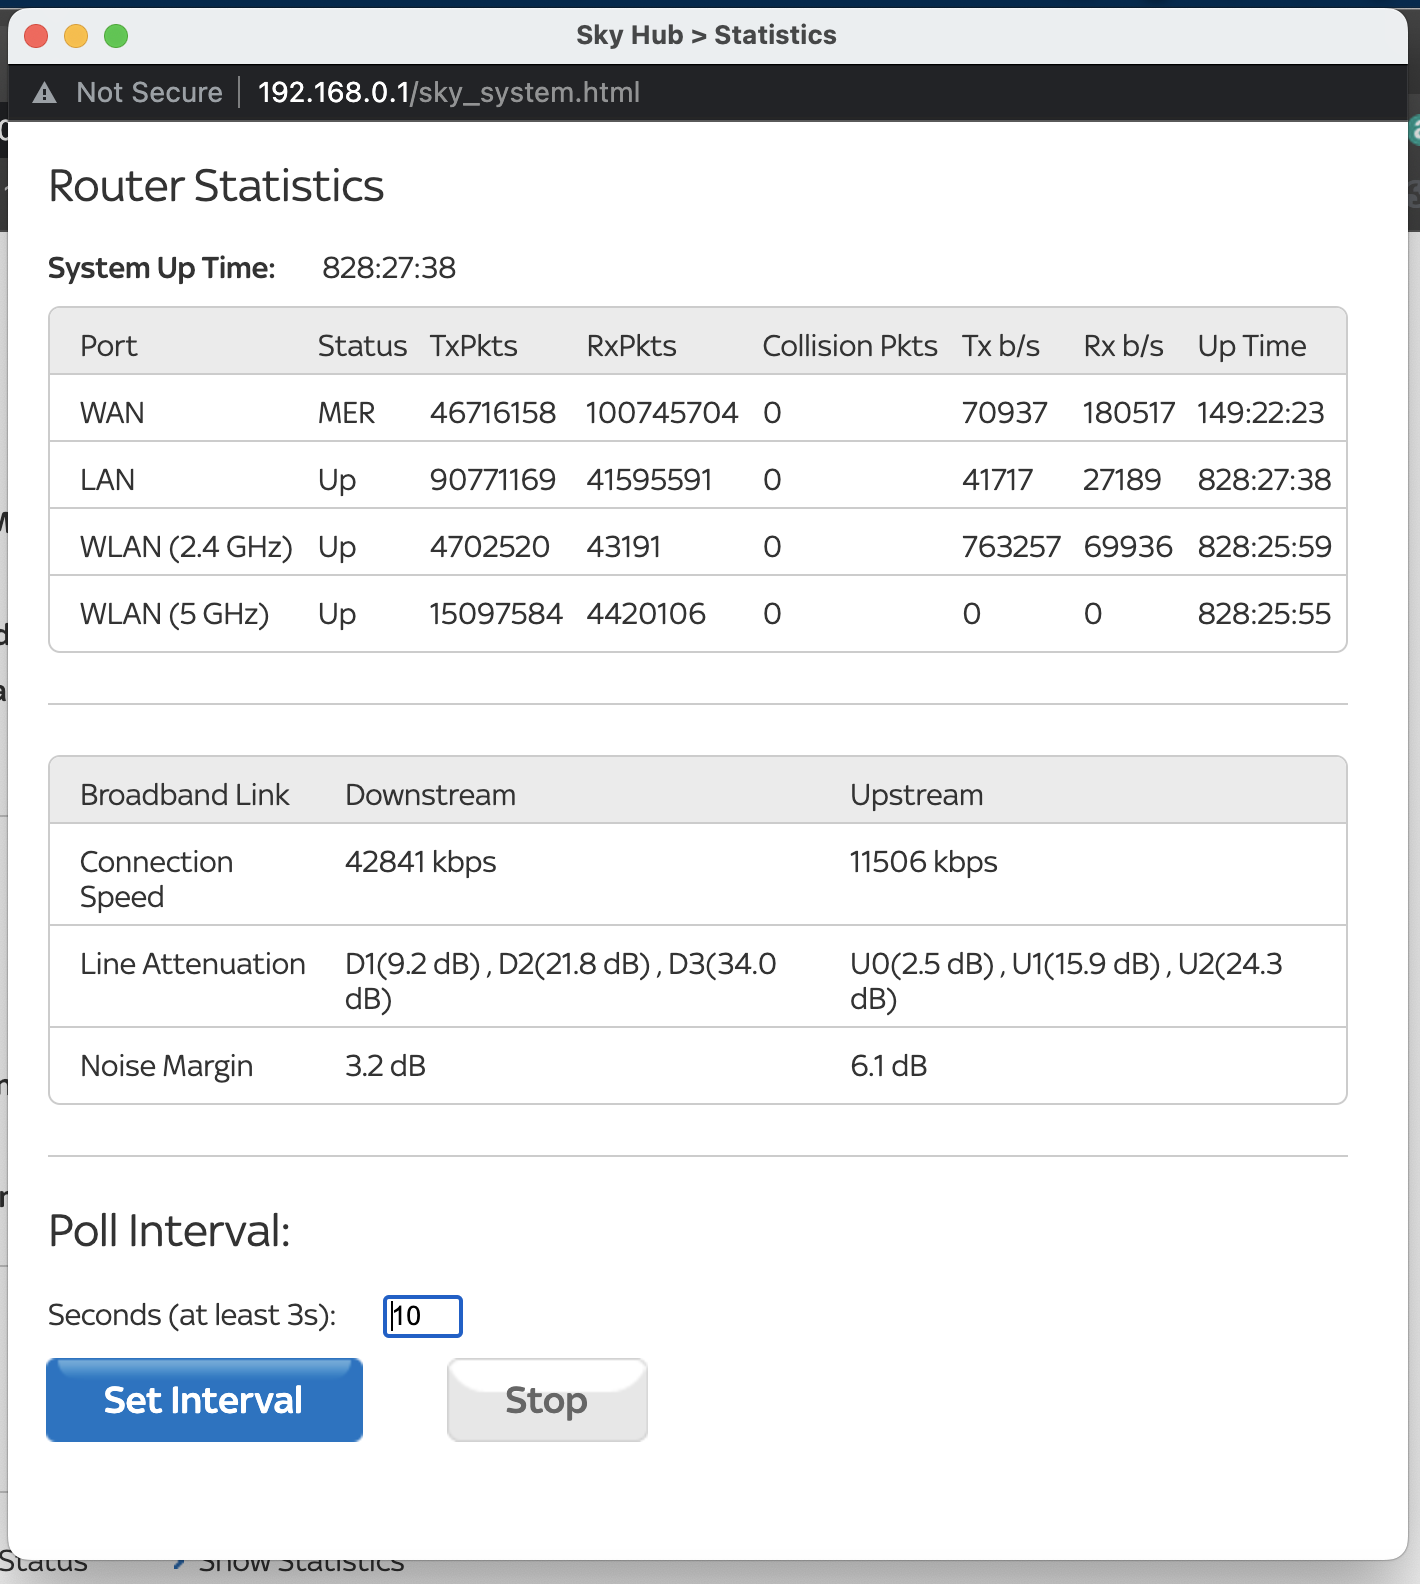Select the Noise Margin row label
This screenshot has width=1420, height=1584.
(166, 1066)
